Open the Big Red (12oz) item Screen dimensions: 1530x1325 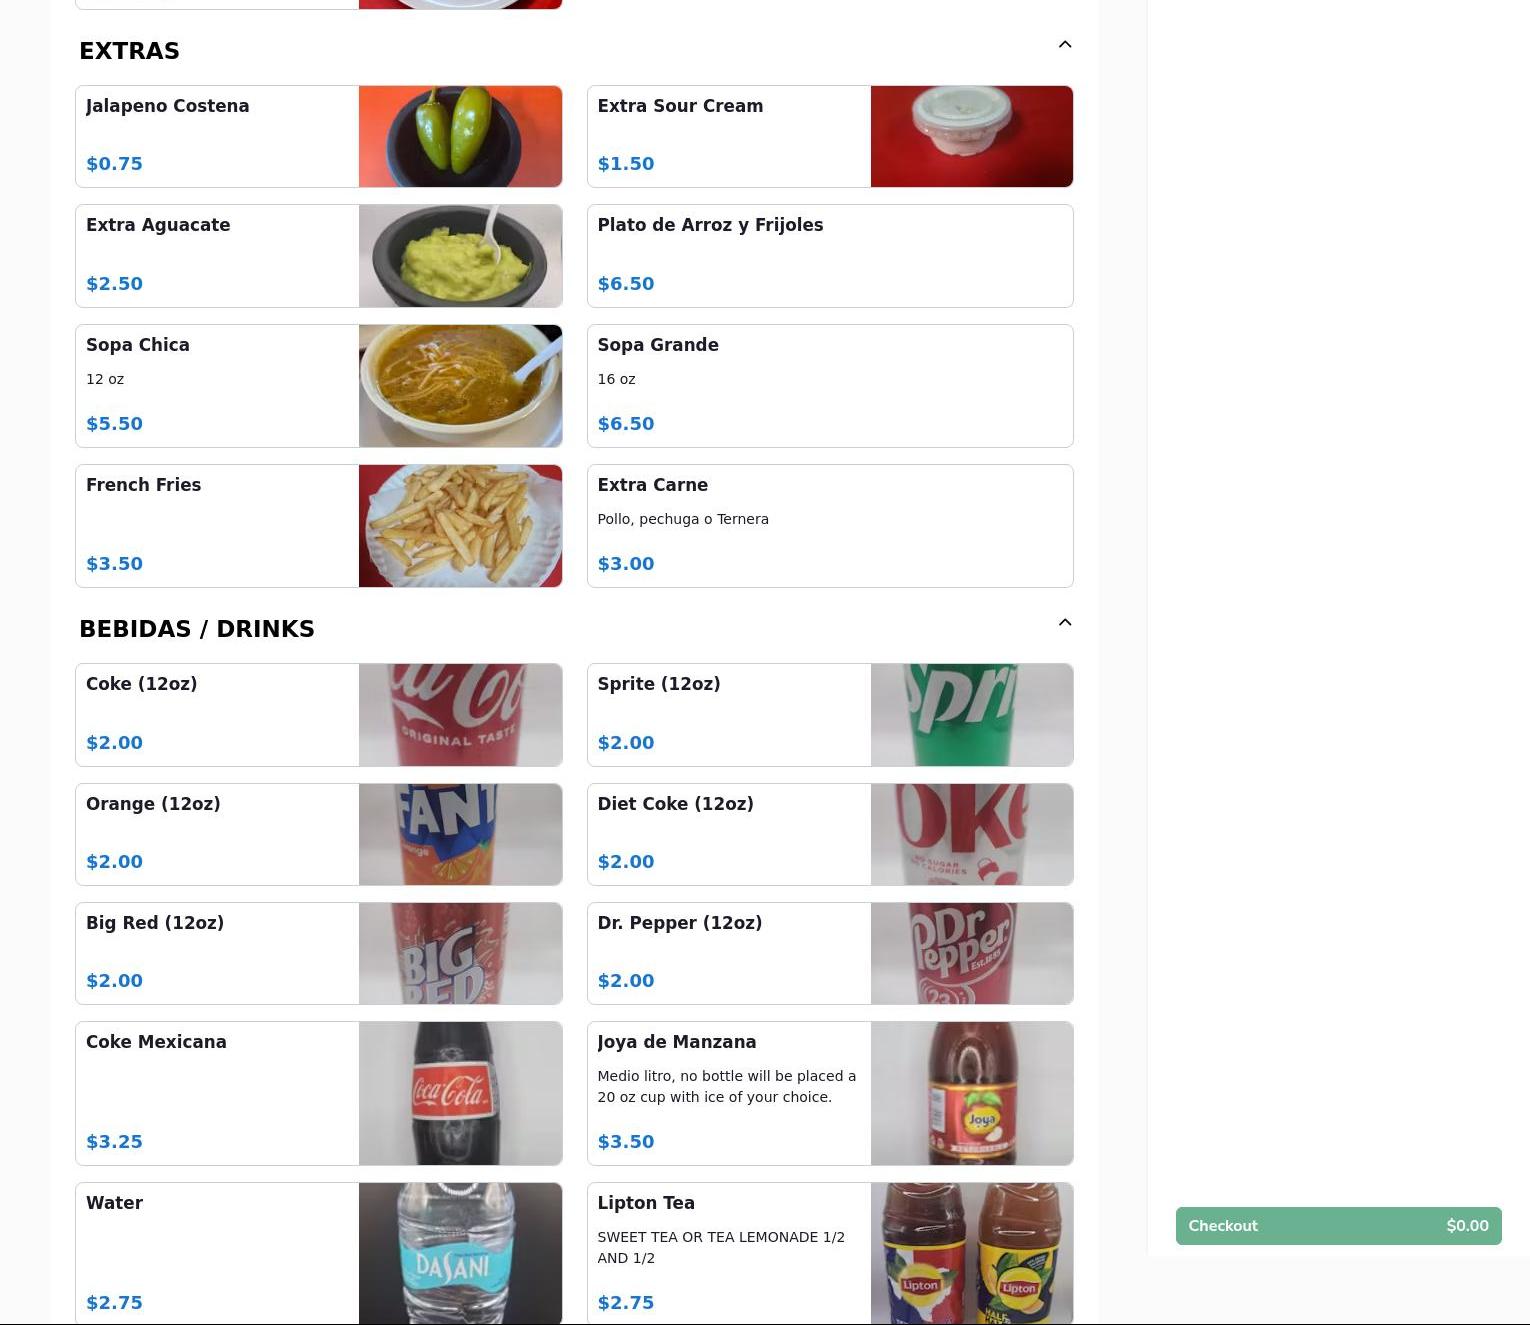coord(319,953)
